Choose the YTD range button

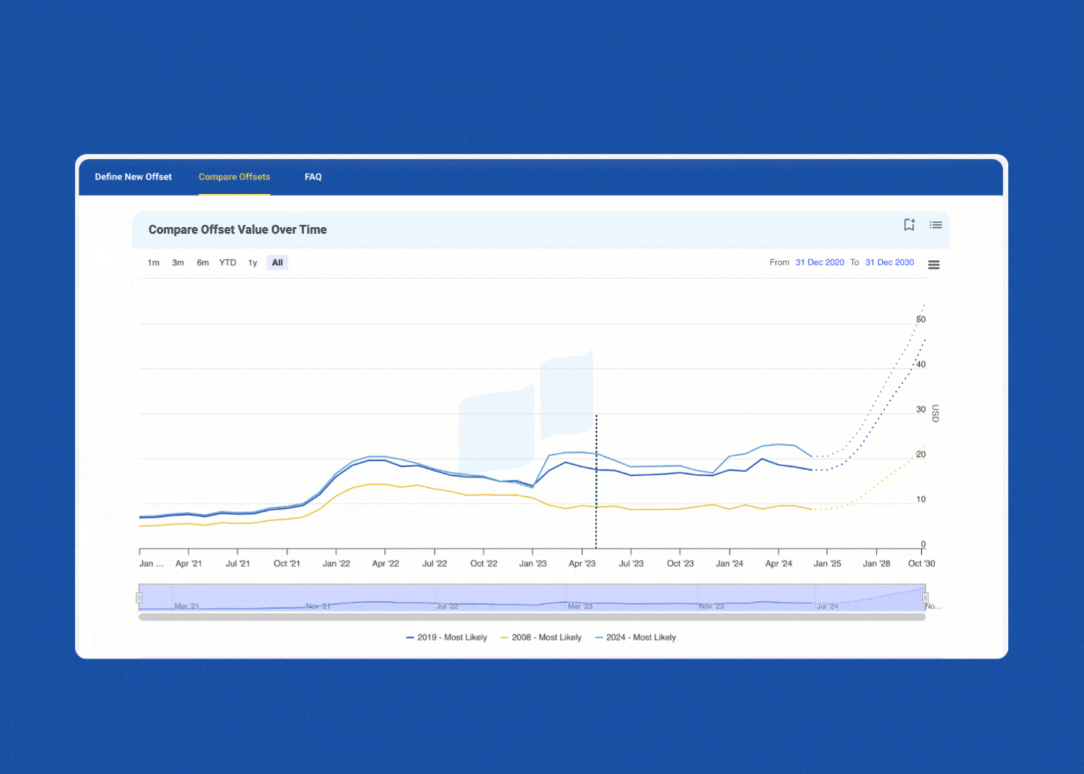coord(227,263)
